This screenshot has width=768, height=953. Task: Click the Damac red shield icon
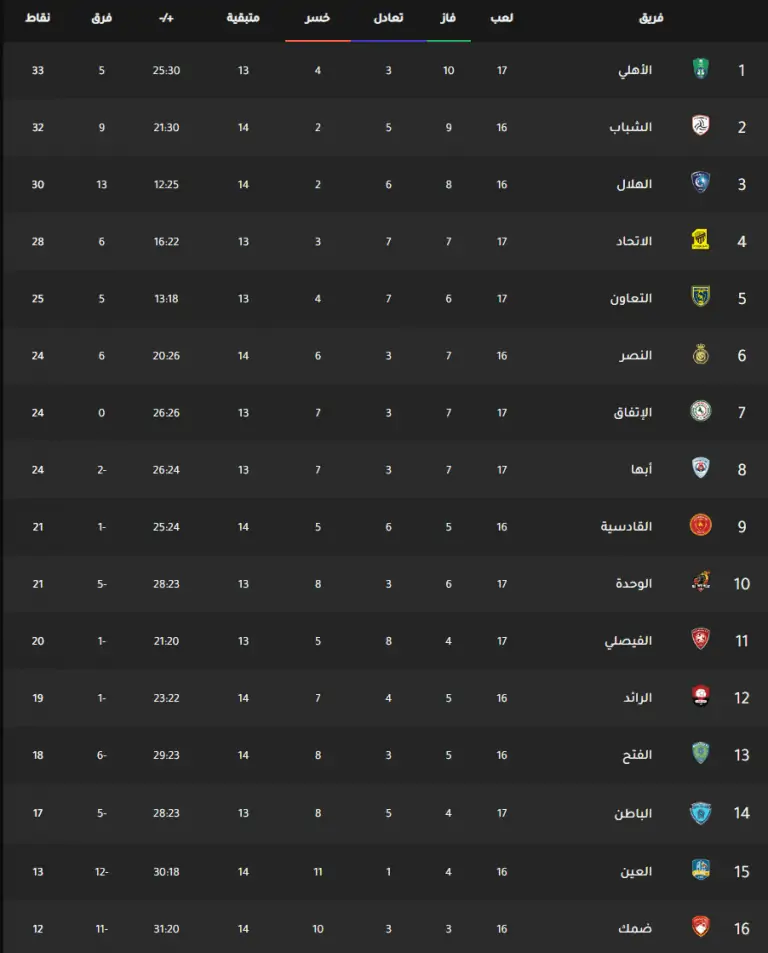[701, 927]
